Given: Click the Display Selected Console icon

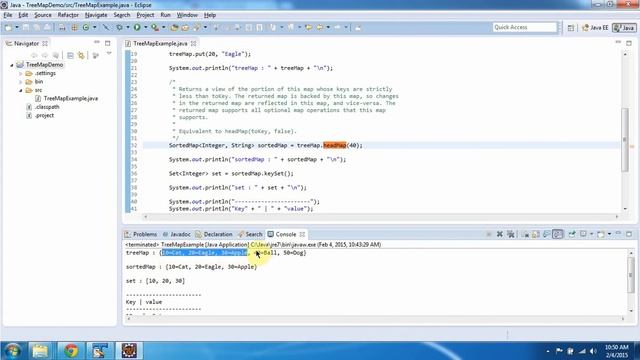Looking at the screenshot, I should [583, 234].
